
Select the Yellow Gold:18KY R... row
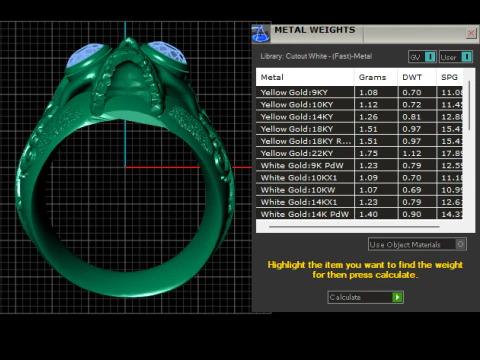(359, 141)
